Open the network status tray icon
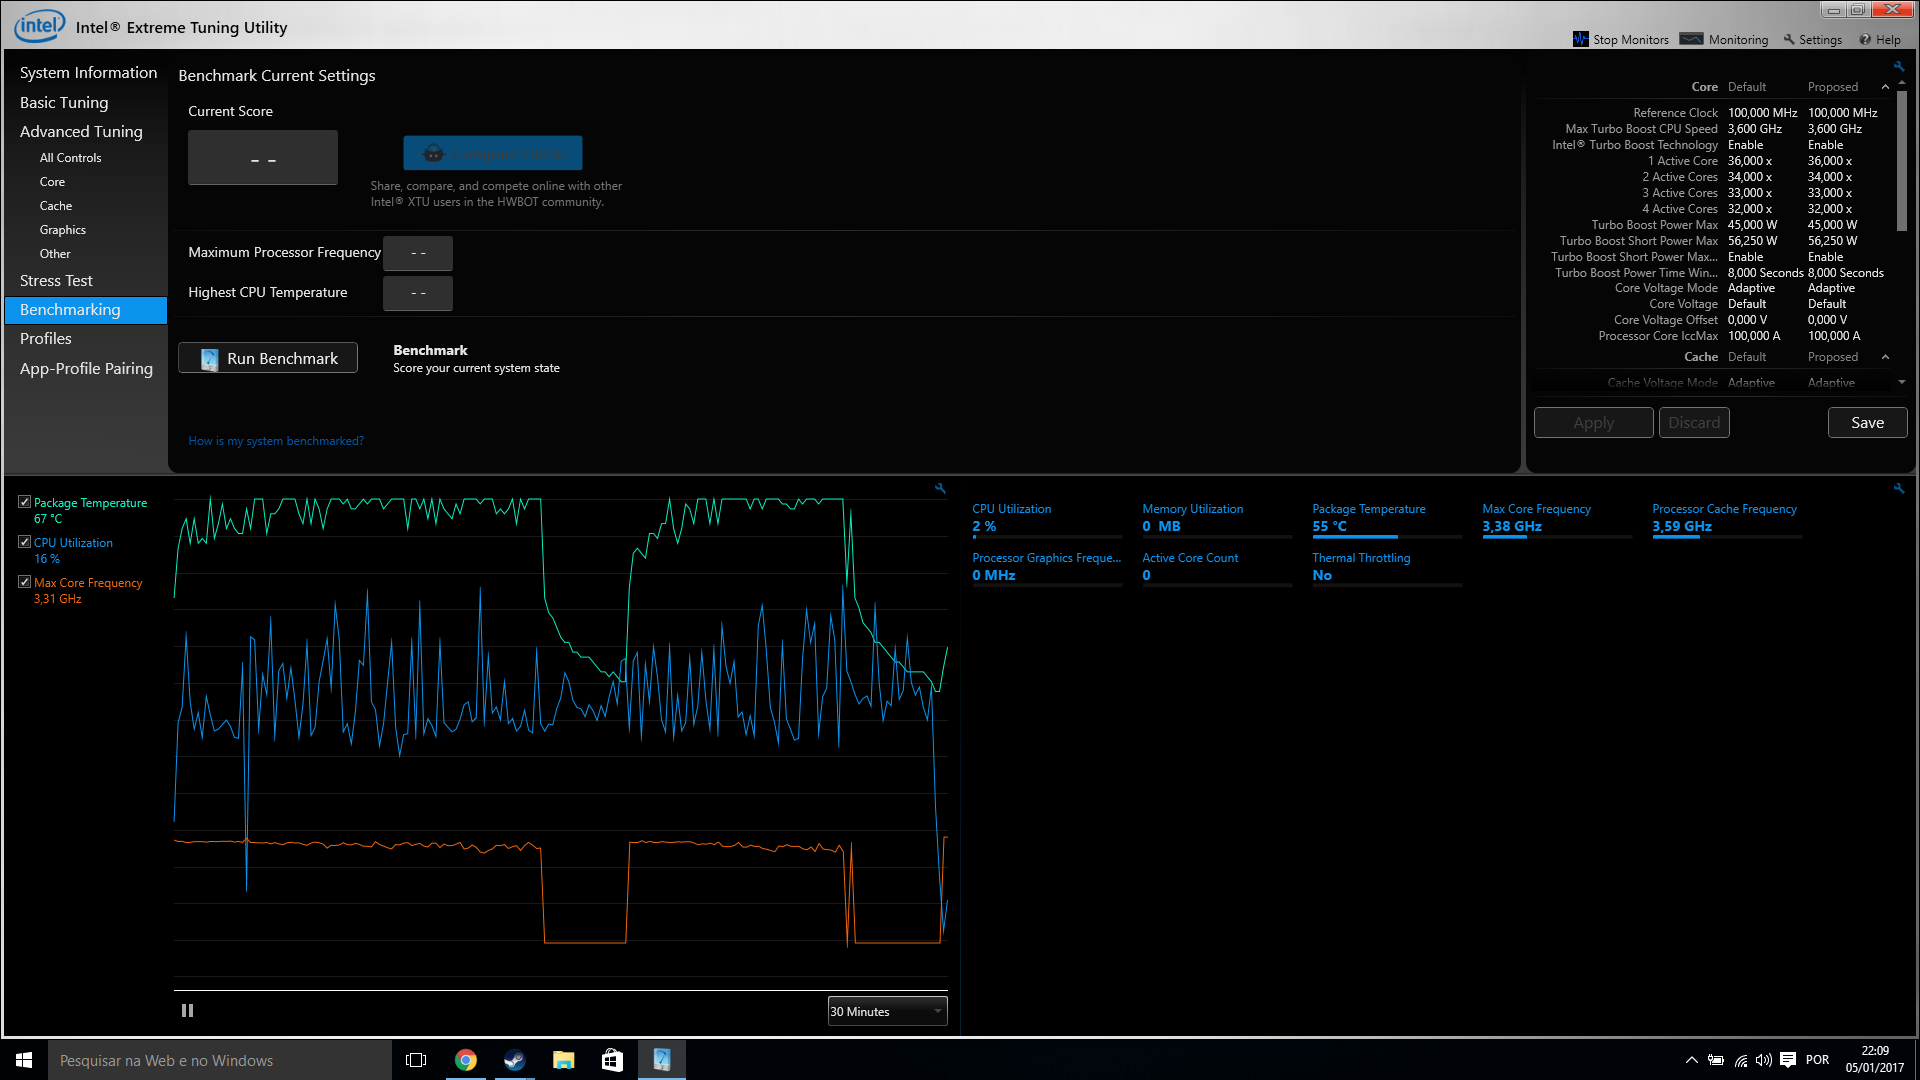This screenshot has height=1080, width=1920. coord(1740,1060)
